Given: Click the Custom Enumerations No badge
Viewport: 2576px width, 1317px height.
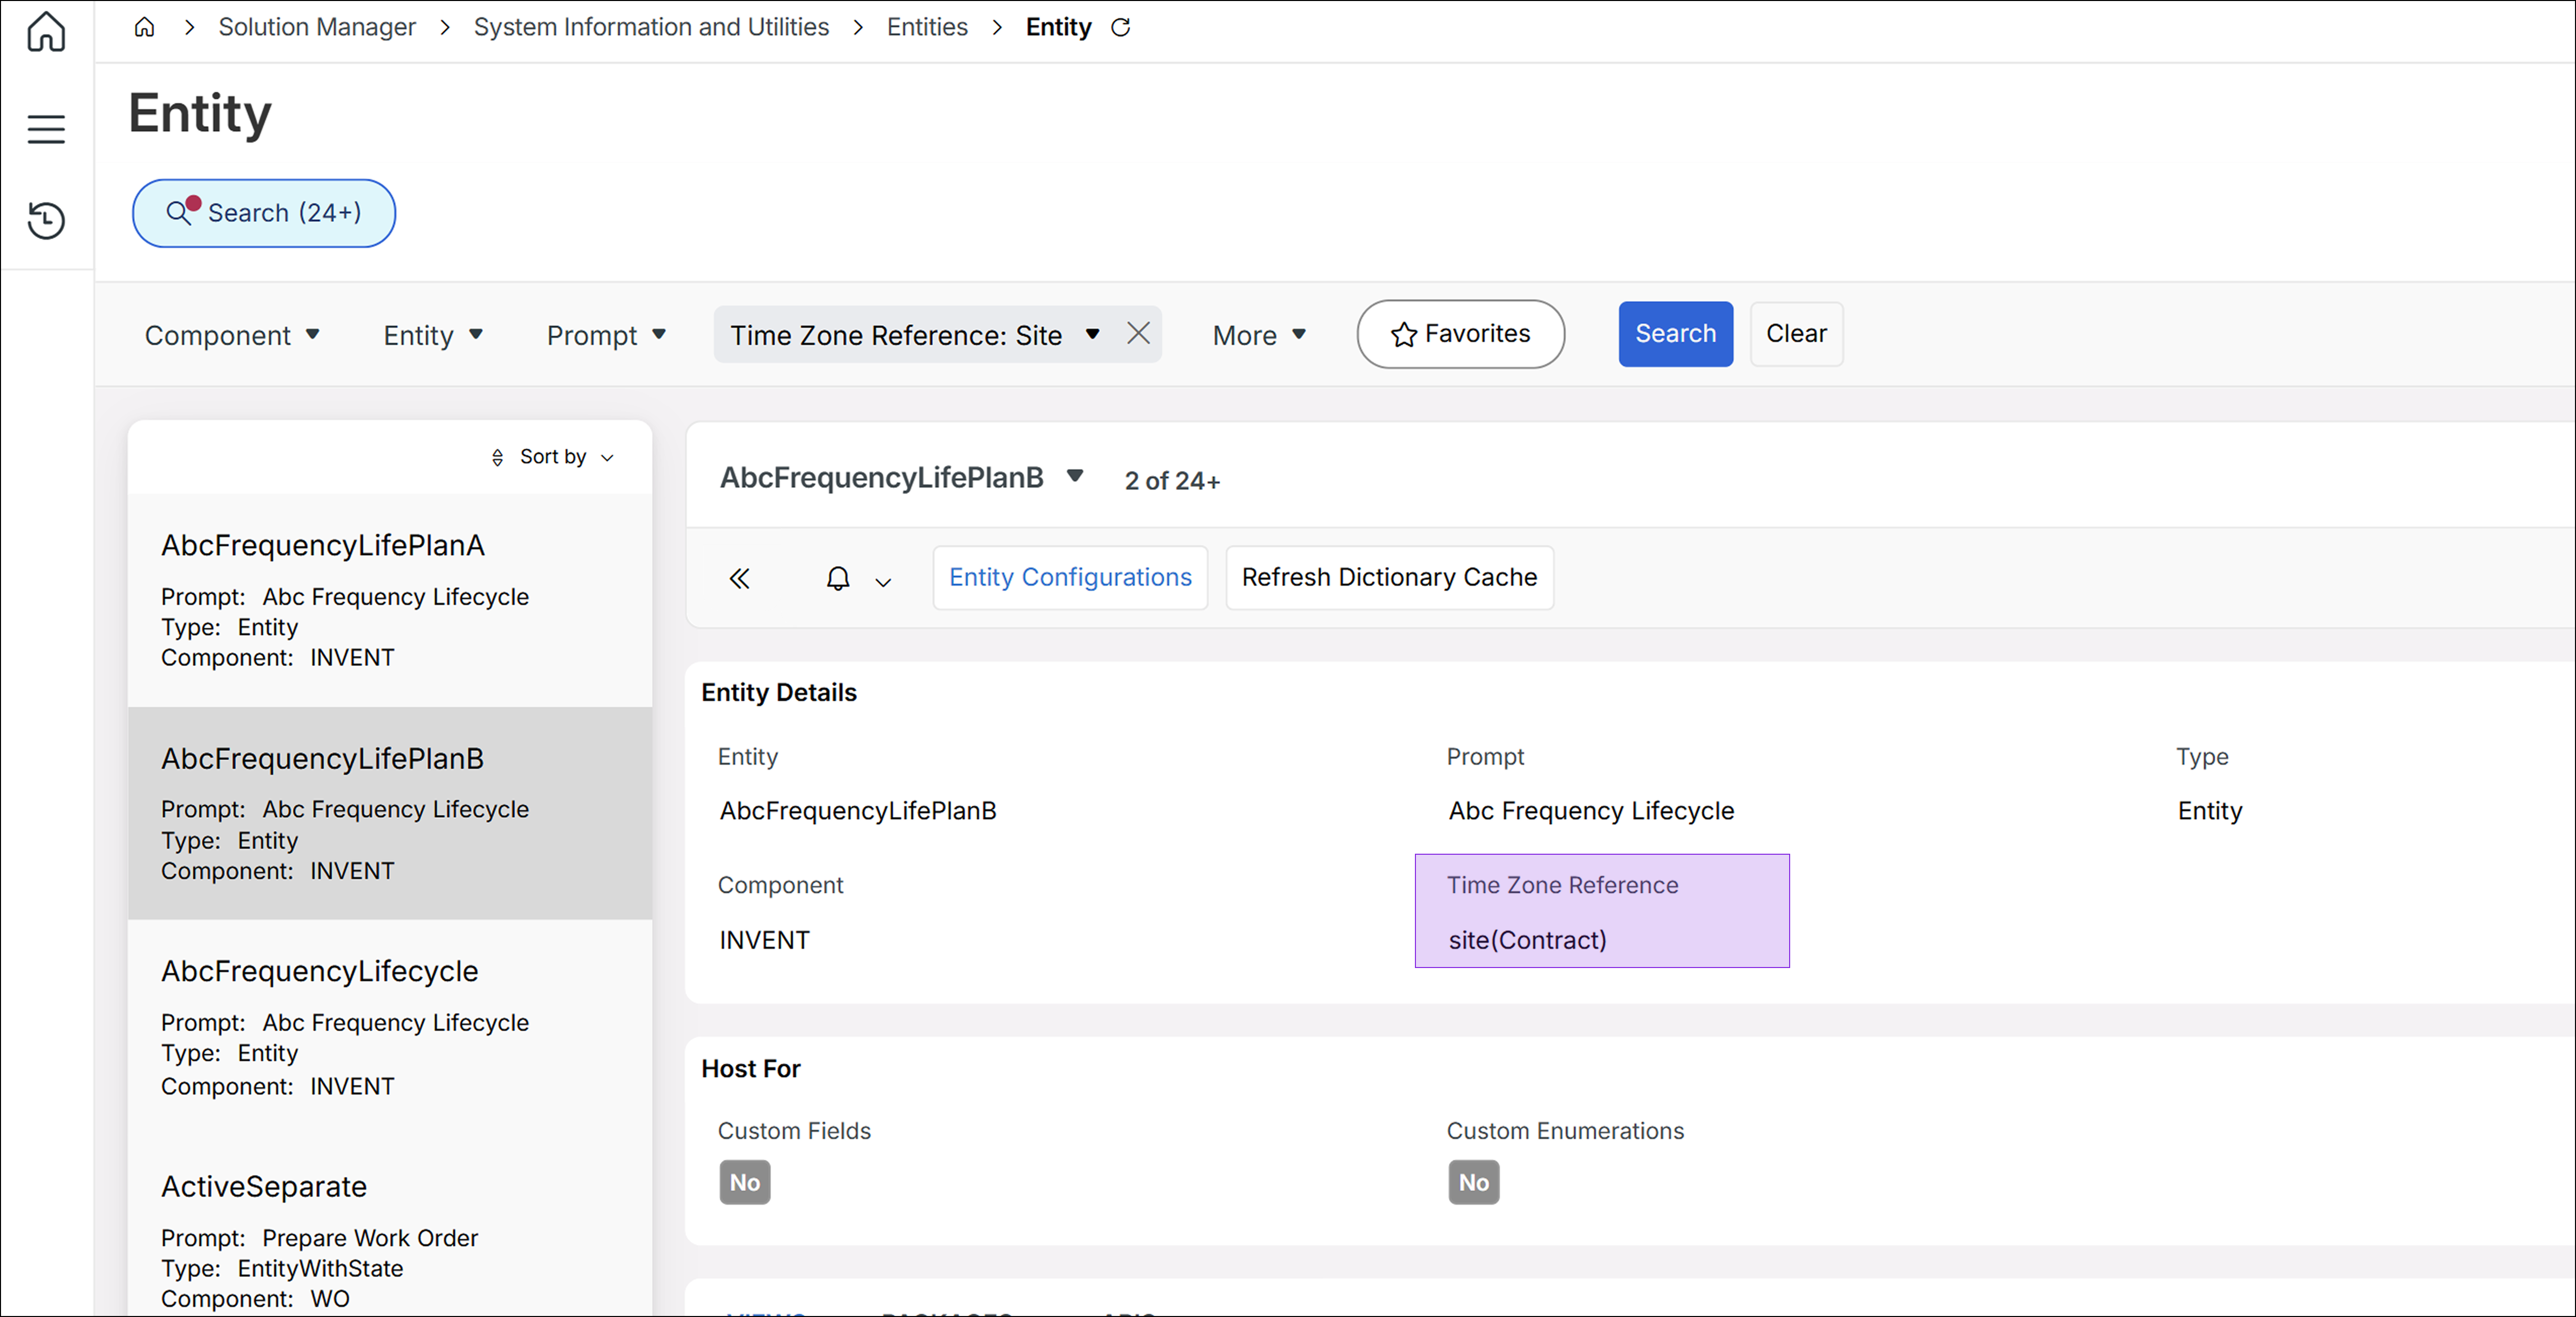Looking at the screenshot, I should coord(1474,1182).
